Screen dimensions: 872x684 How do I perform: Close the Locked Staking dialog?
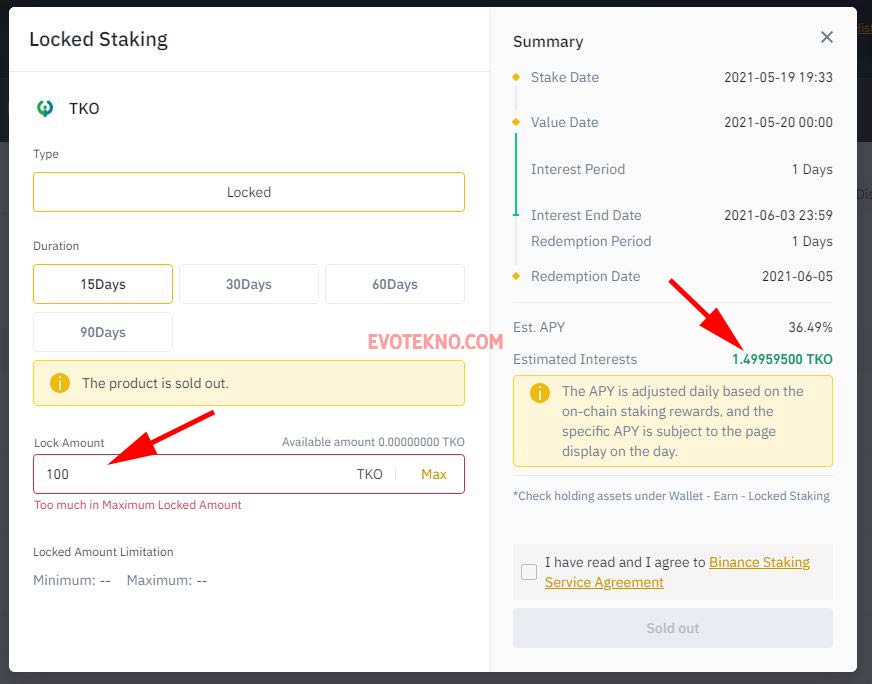click(x=826, y=37)
